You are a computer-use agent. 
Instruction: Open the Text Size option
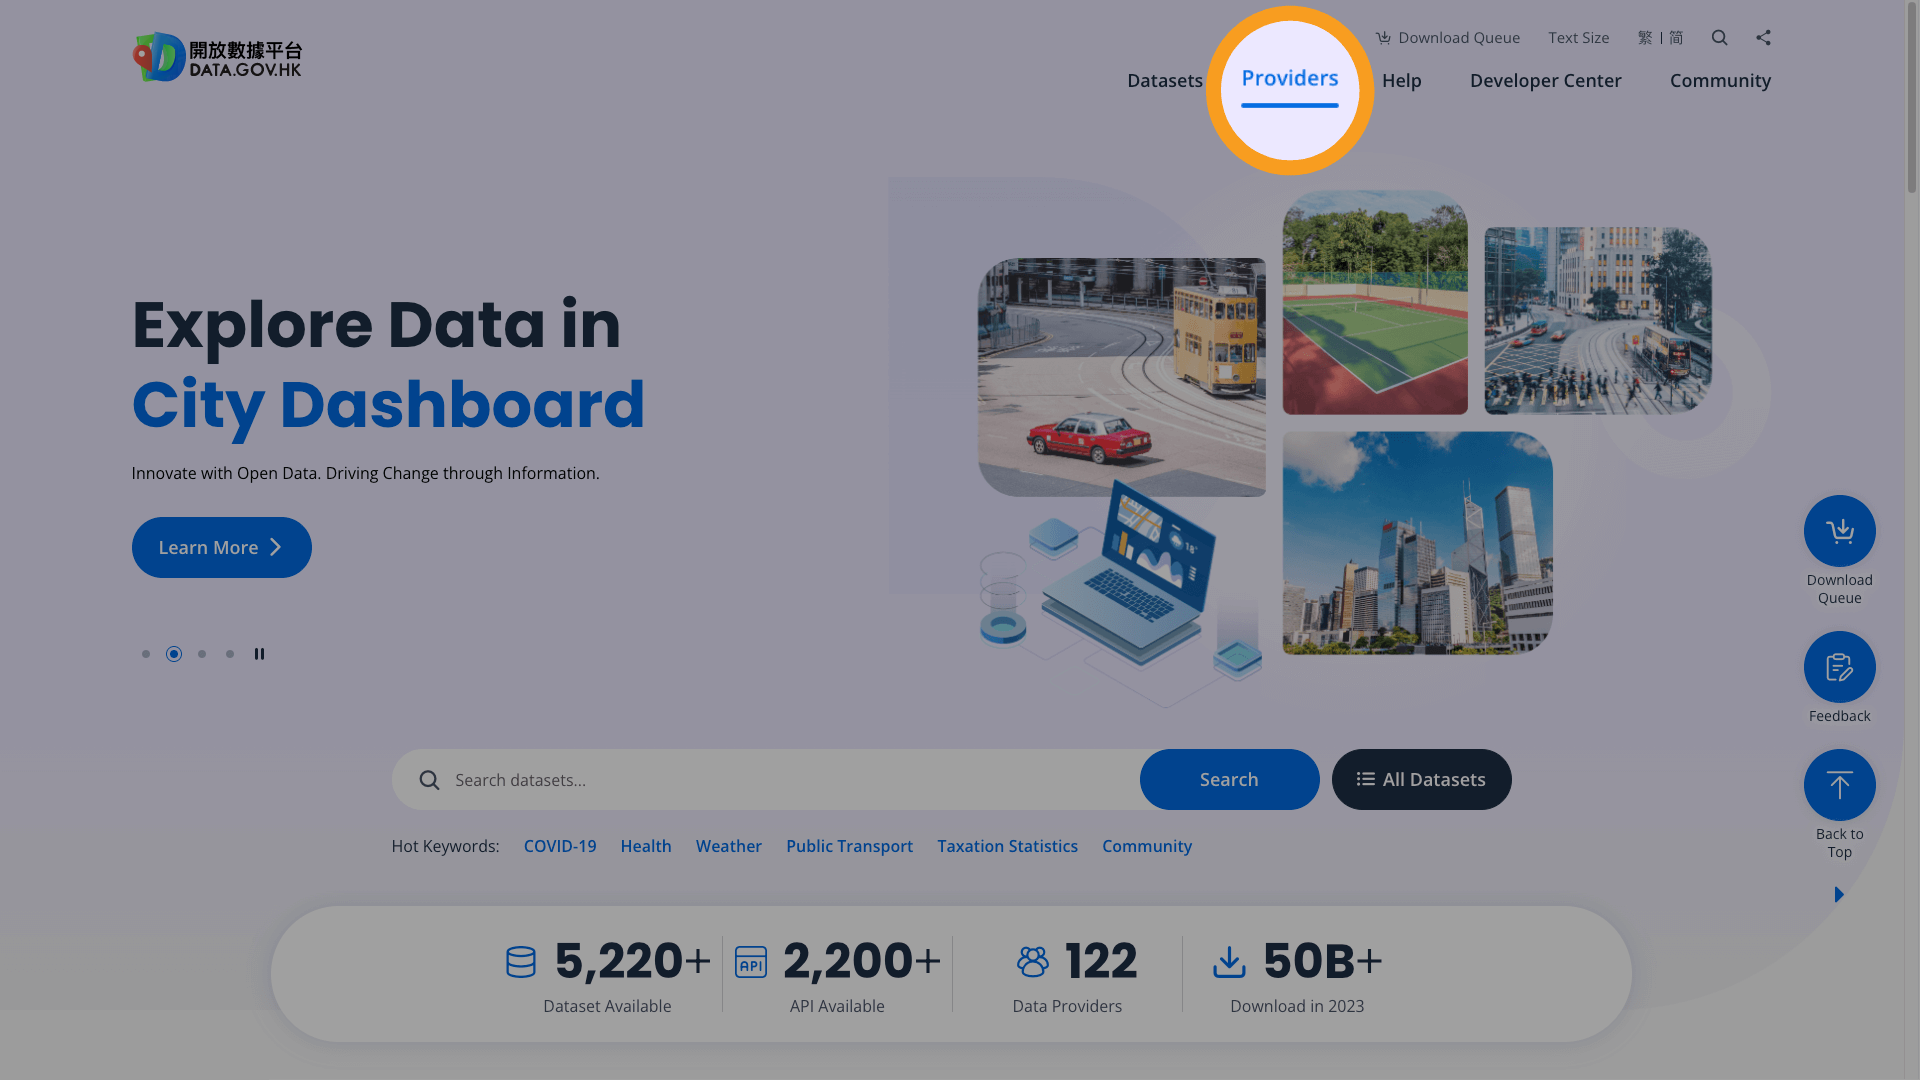[1578, 37]
